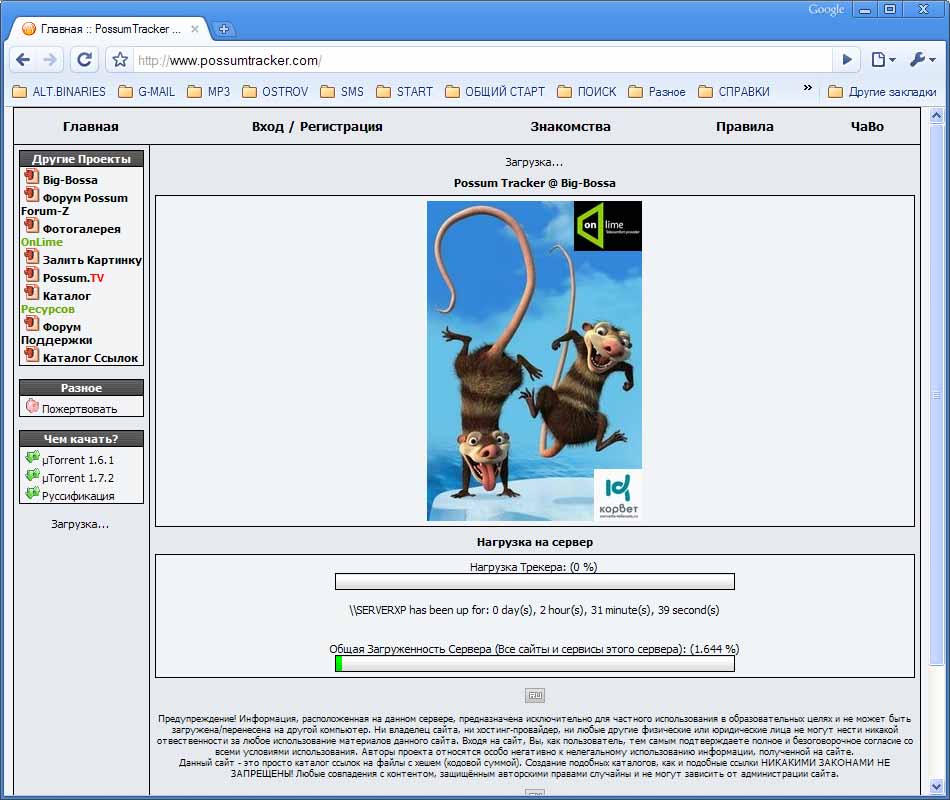This screenshot has height=800, width=950.
Task: Open the MP3 bookmarks folder
Action: pos(209,92)
